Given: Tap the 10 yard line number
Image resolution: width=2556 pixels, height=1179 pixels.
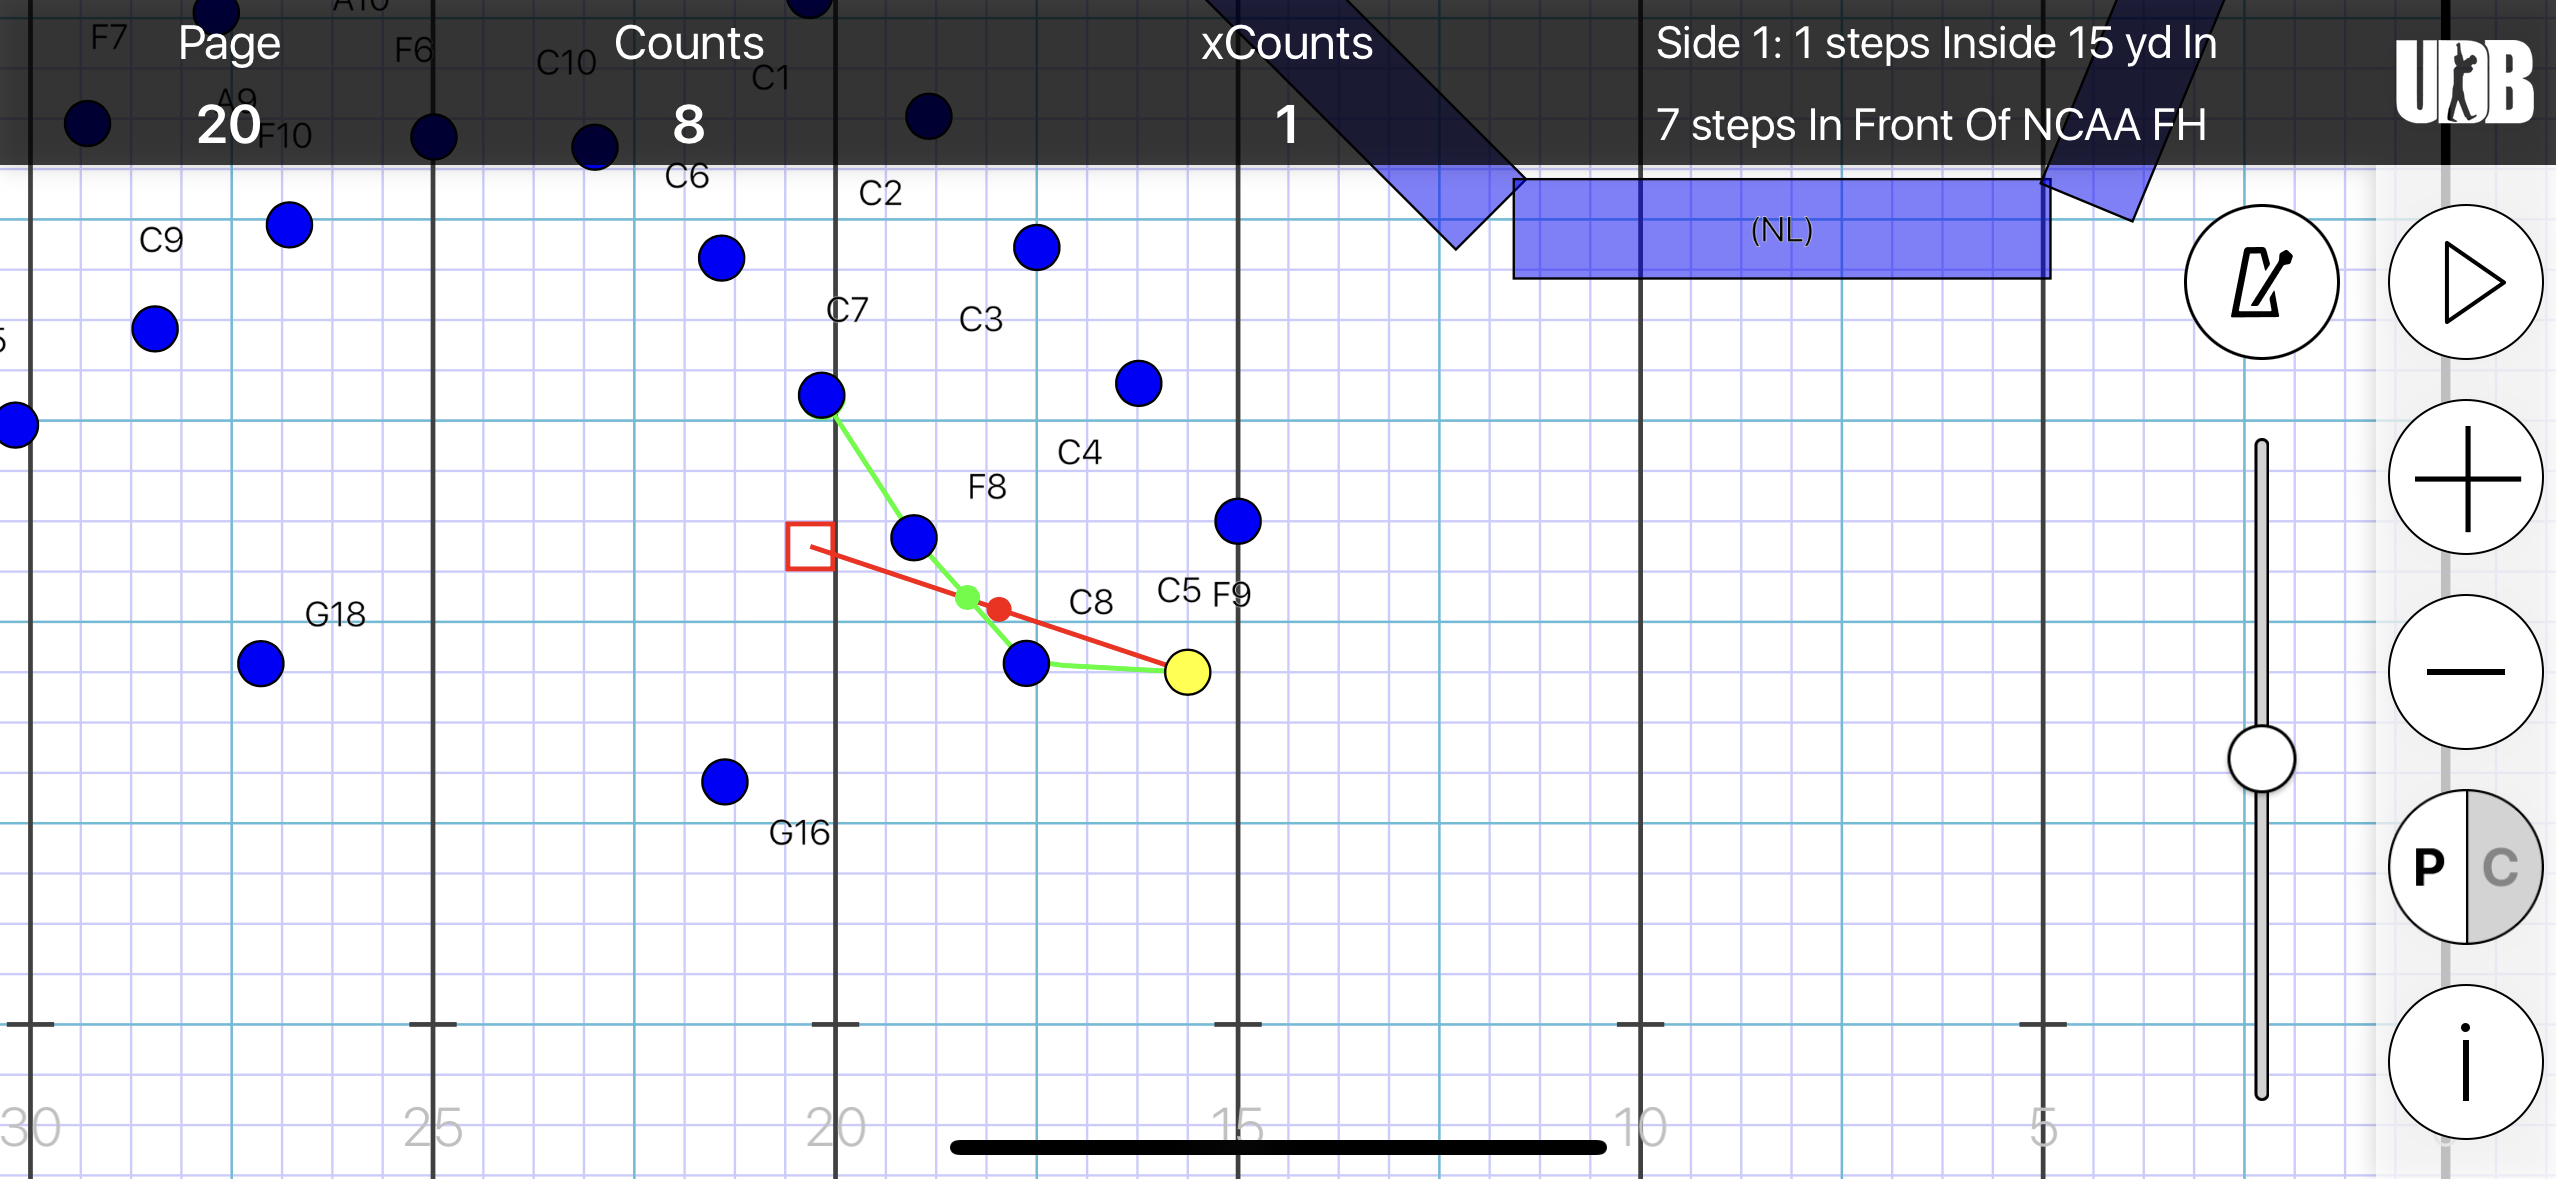Looking at the screenshot, I should click(x=1640, y=1127).
